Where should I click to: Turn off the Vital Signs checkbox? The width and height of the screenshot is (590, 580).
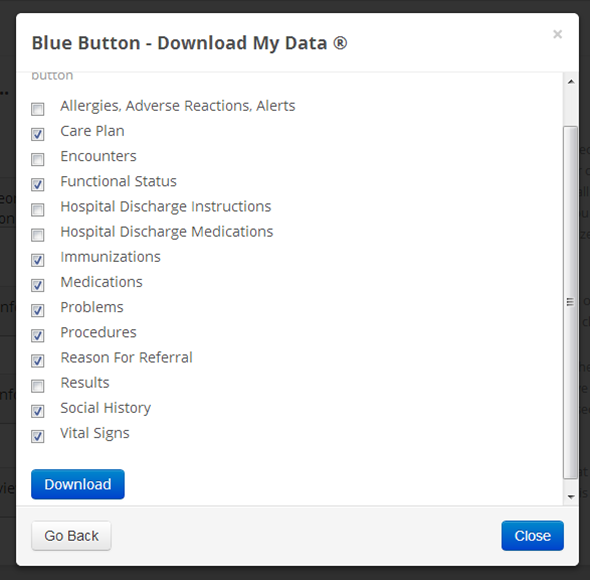(38, 437)
